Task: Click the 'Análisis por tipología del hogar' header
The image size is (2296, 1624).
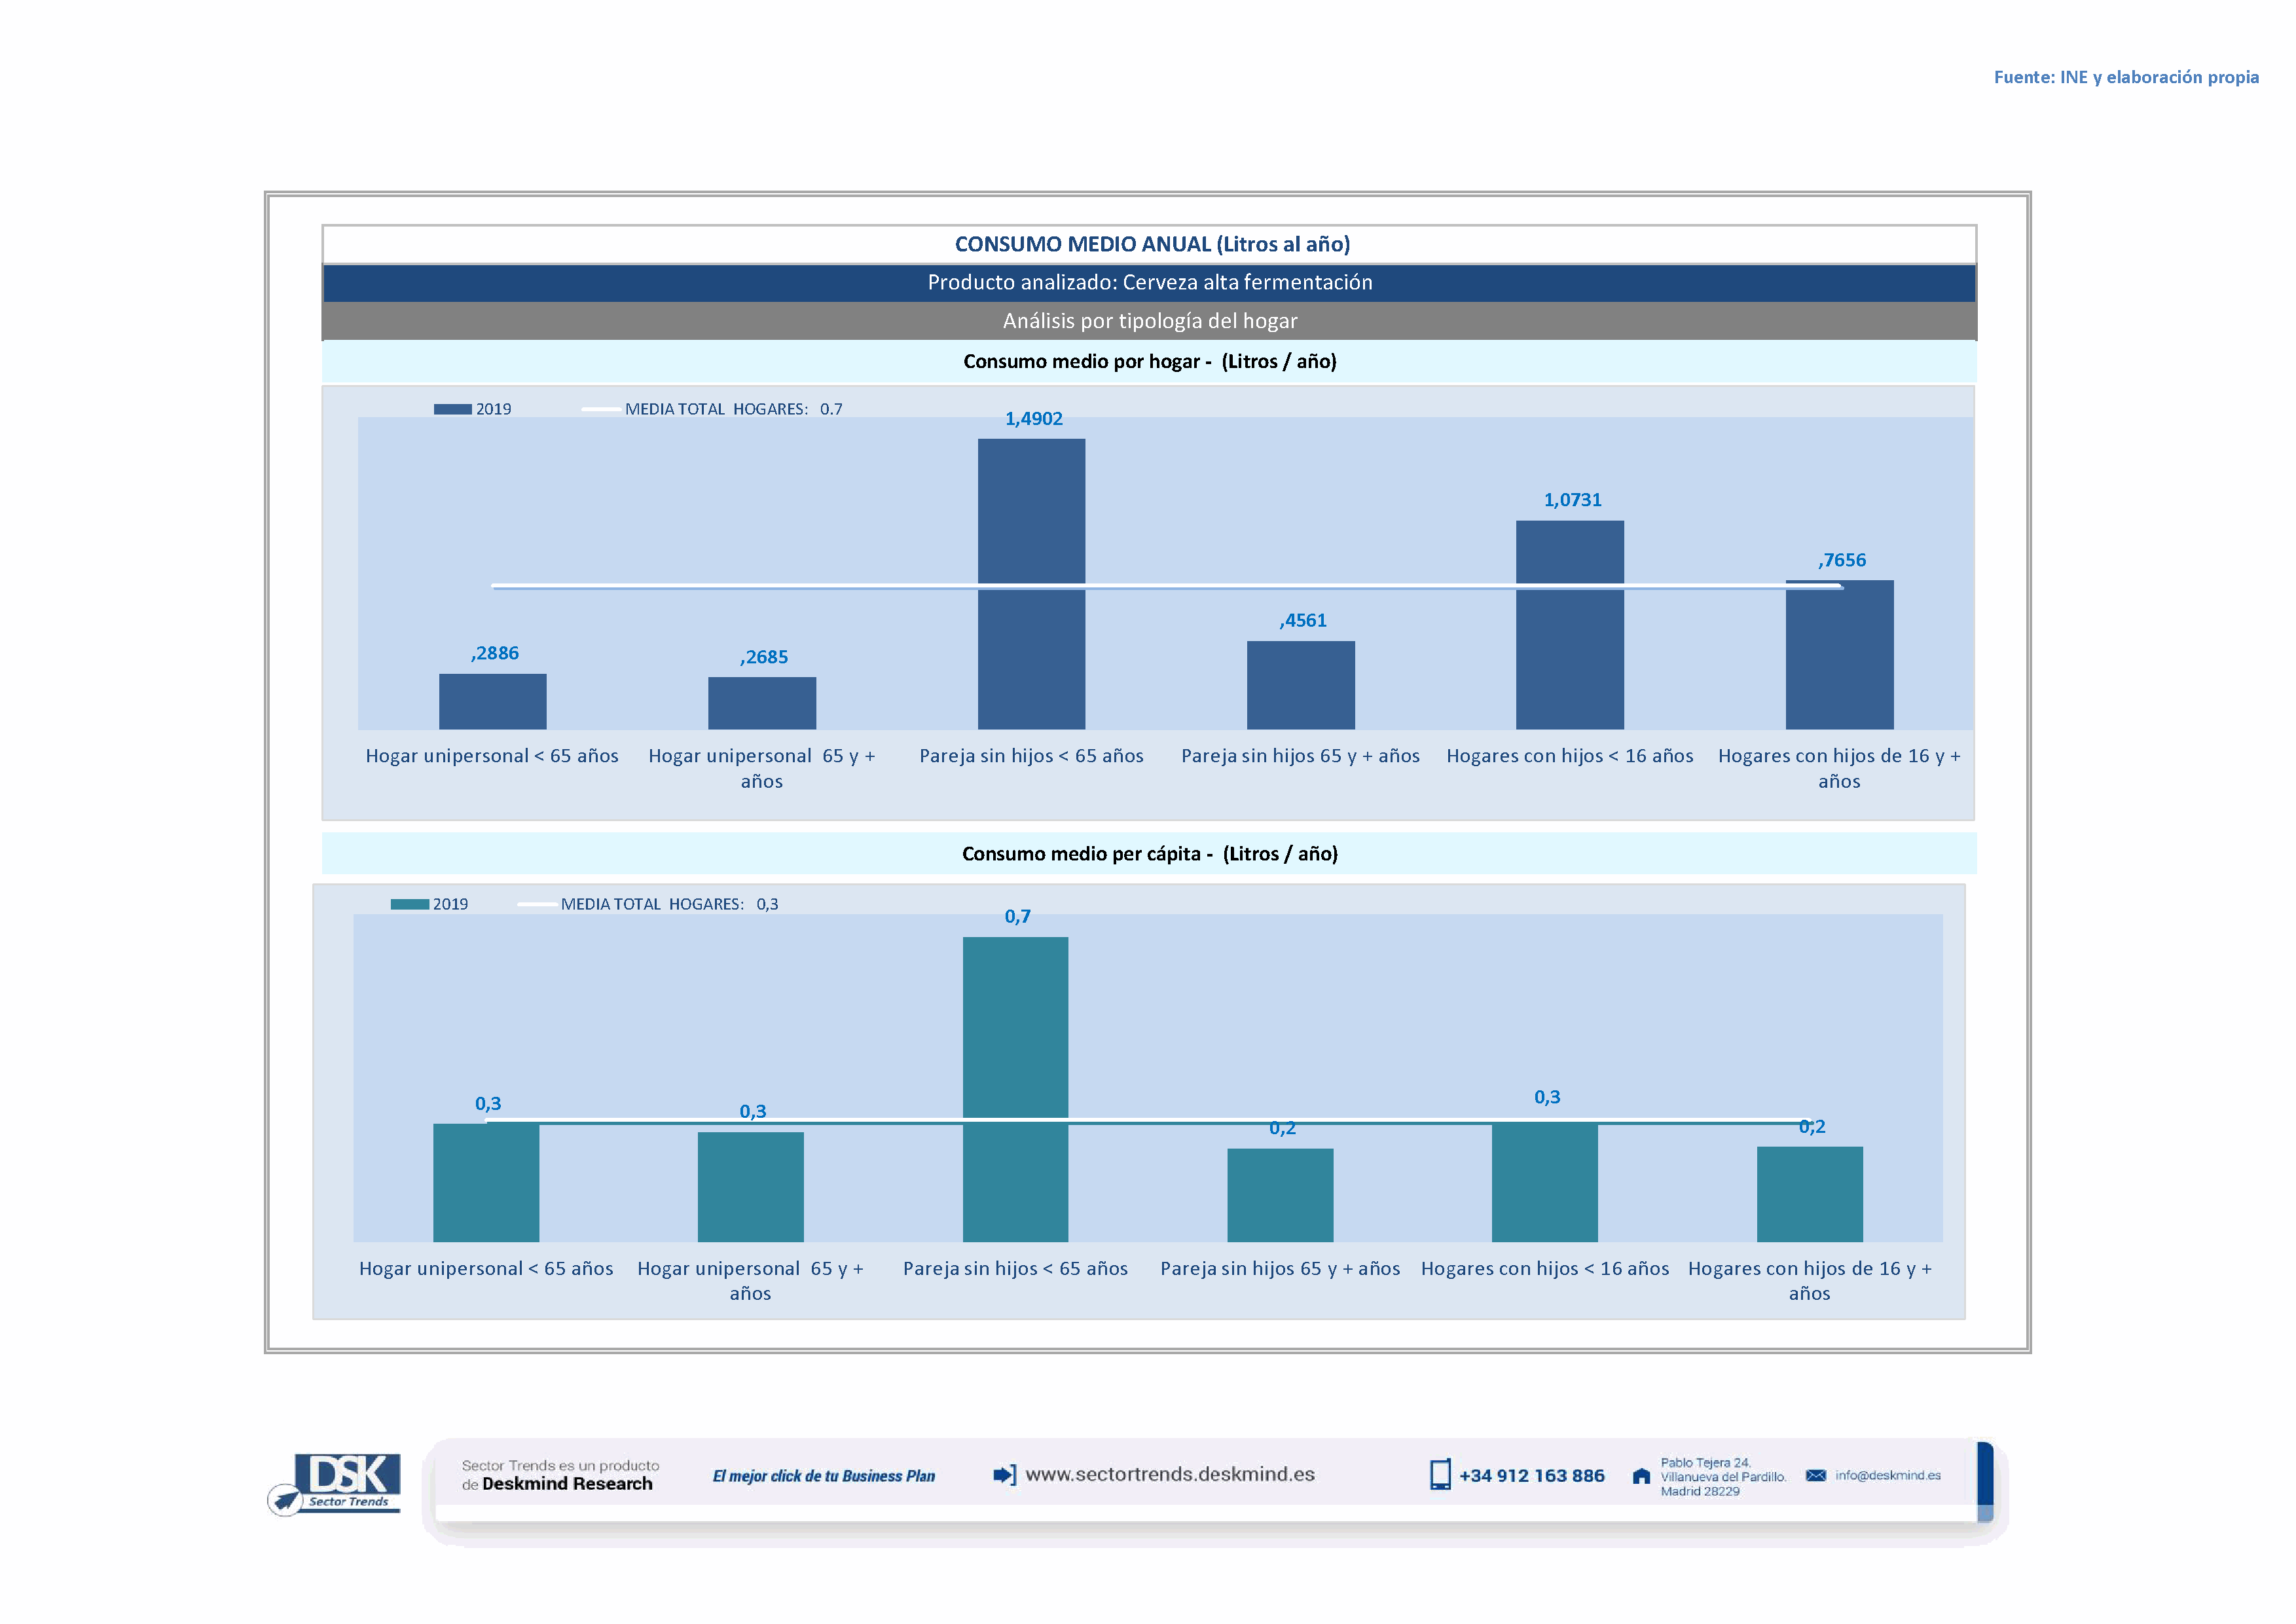Action: tap(1149, 321)
